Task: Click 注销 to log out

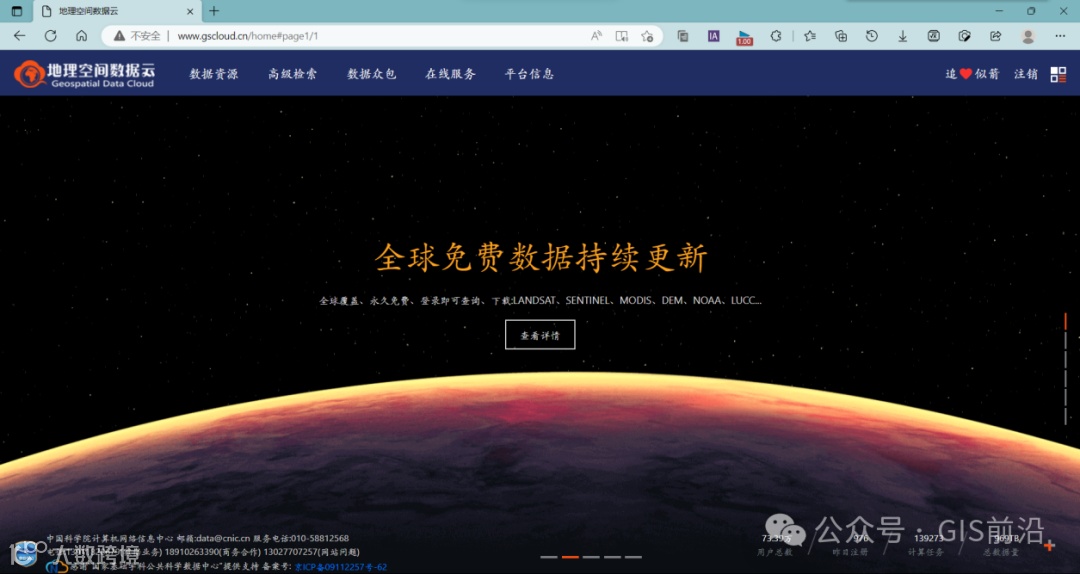Action: point(1026,74)
